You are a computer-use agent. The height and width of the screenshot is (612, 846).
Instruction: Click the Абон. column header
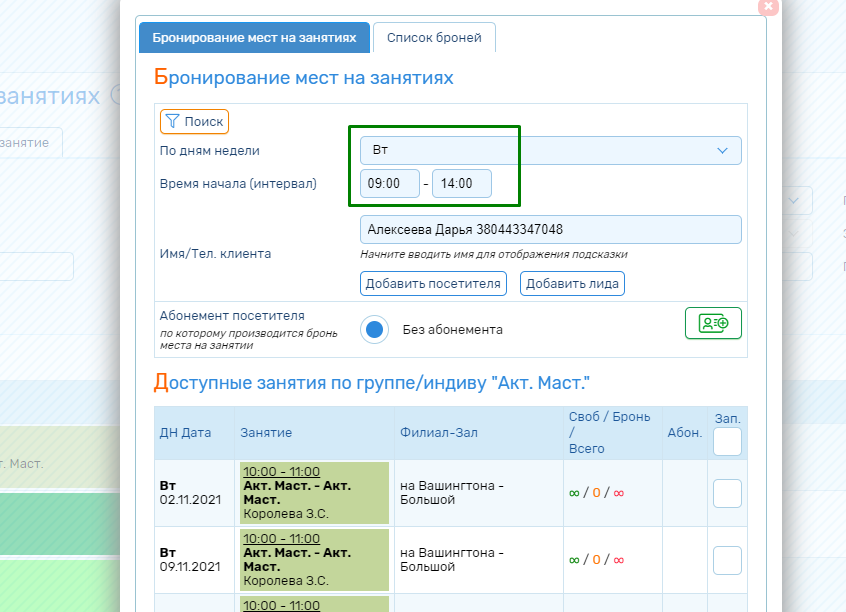(x=685, y=433)
